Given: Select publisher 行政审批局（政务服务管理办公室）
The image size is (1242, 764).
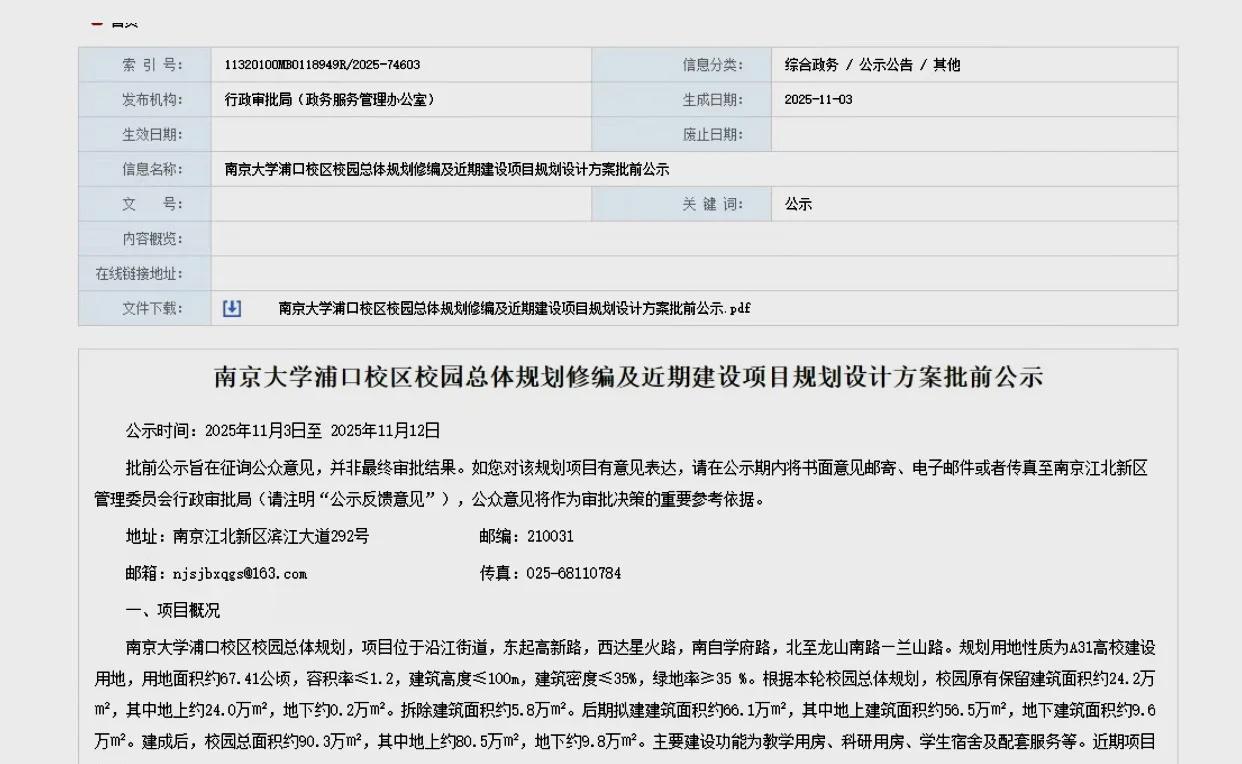Looking at the screenshot, I should click(x=329, y=100).
